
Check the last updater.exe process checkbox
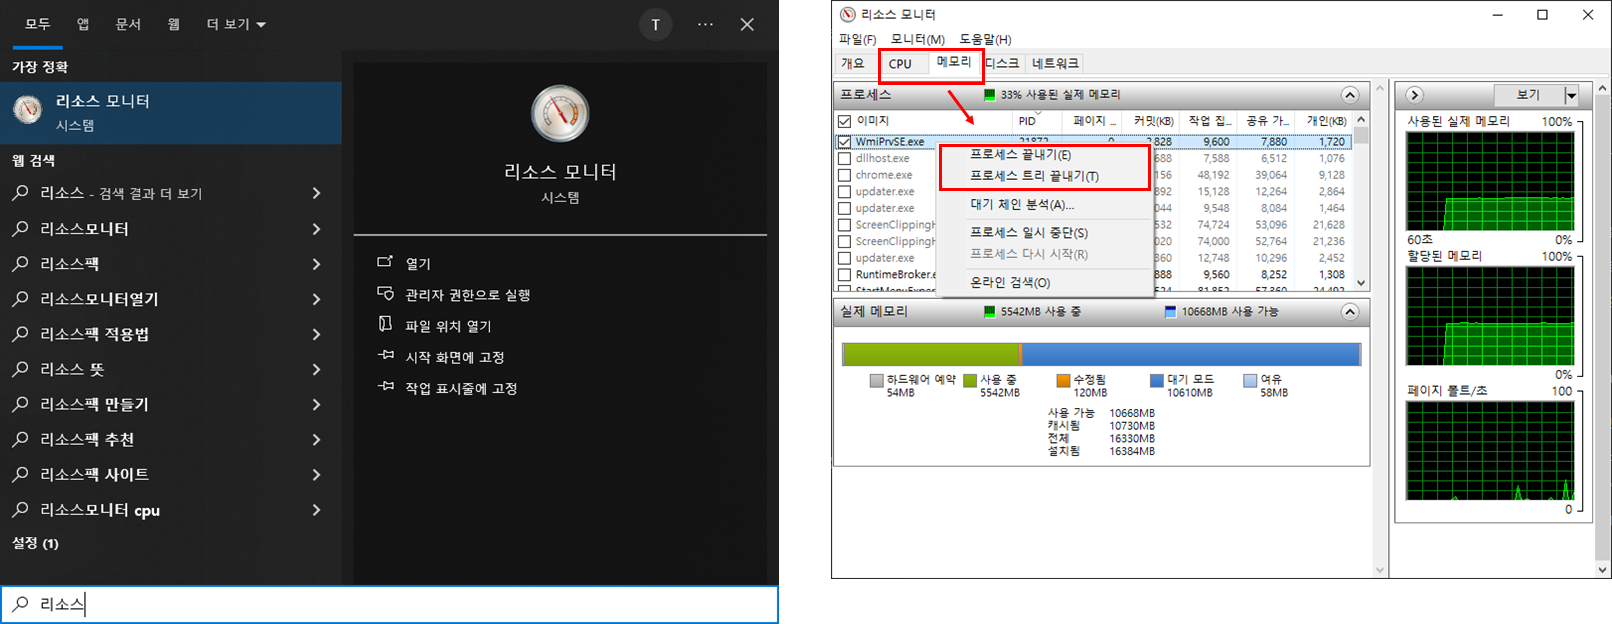point(844,258)
